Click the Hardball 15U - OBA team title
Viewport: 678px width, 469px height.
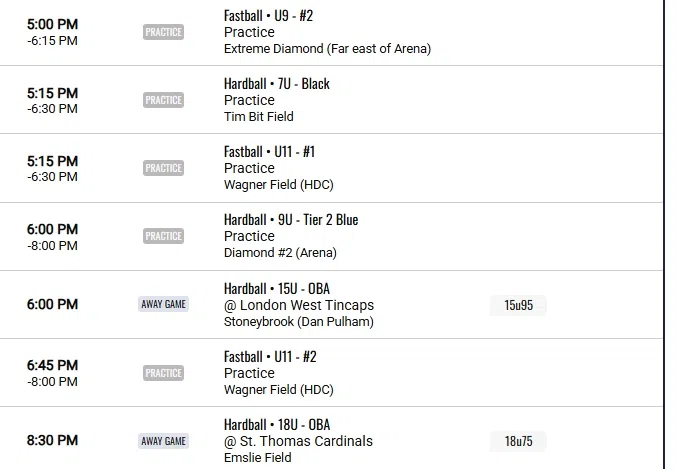pyautogui.click(x=277, y=288)
